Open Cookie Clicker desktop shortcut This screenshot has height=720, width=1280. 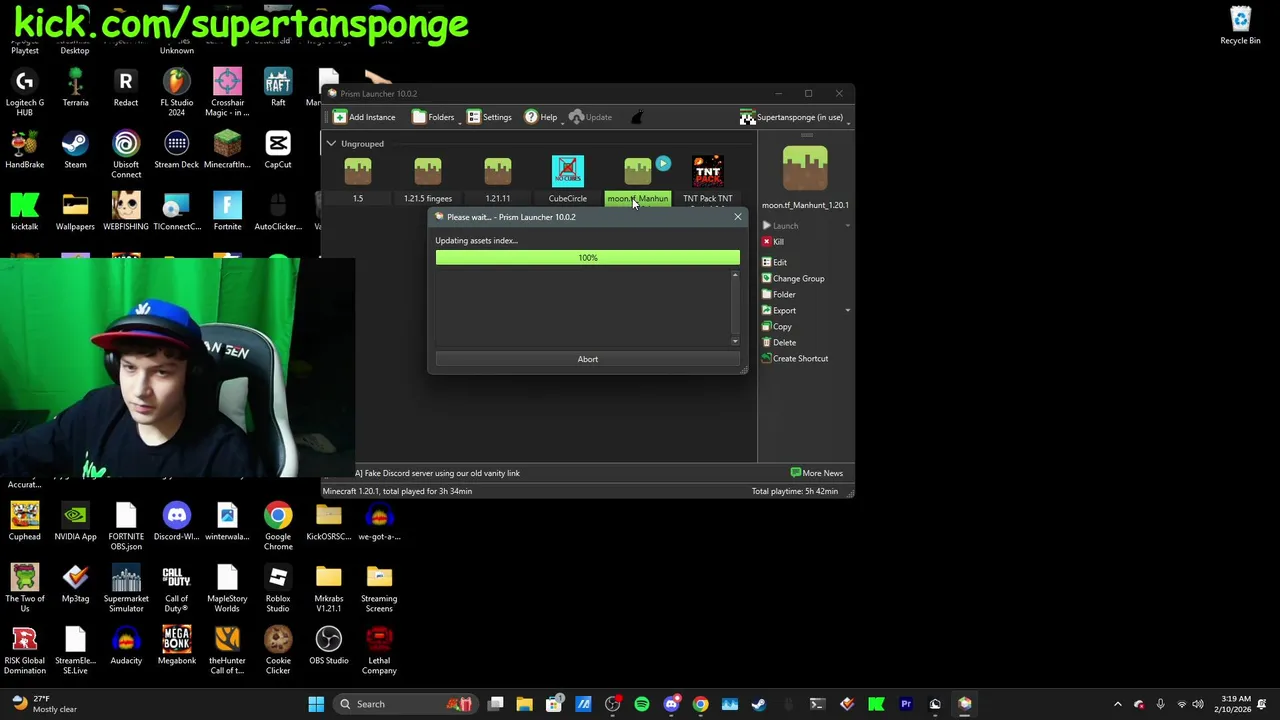pyautogui.click(x=278, y=650)
